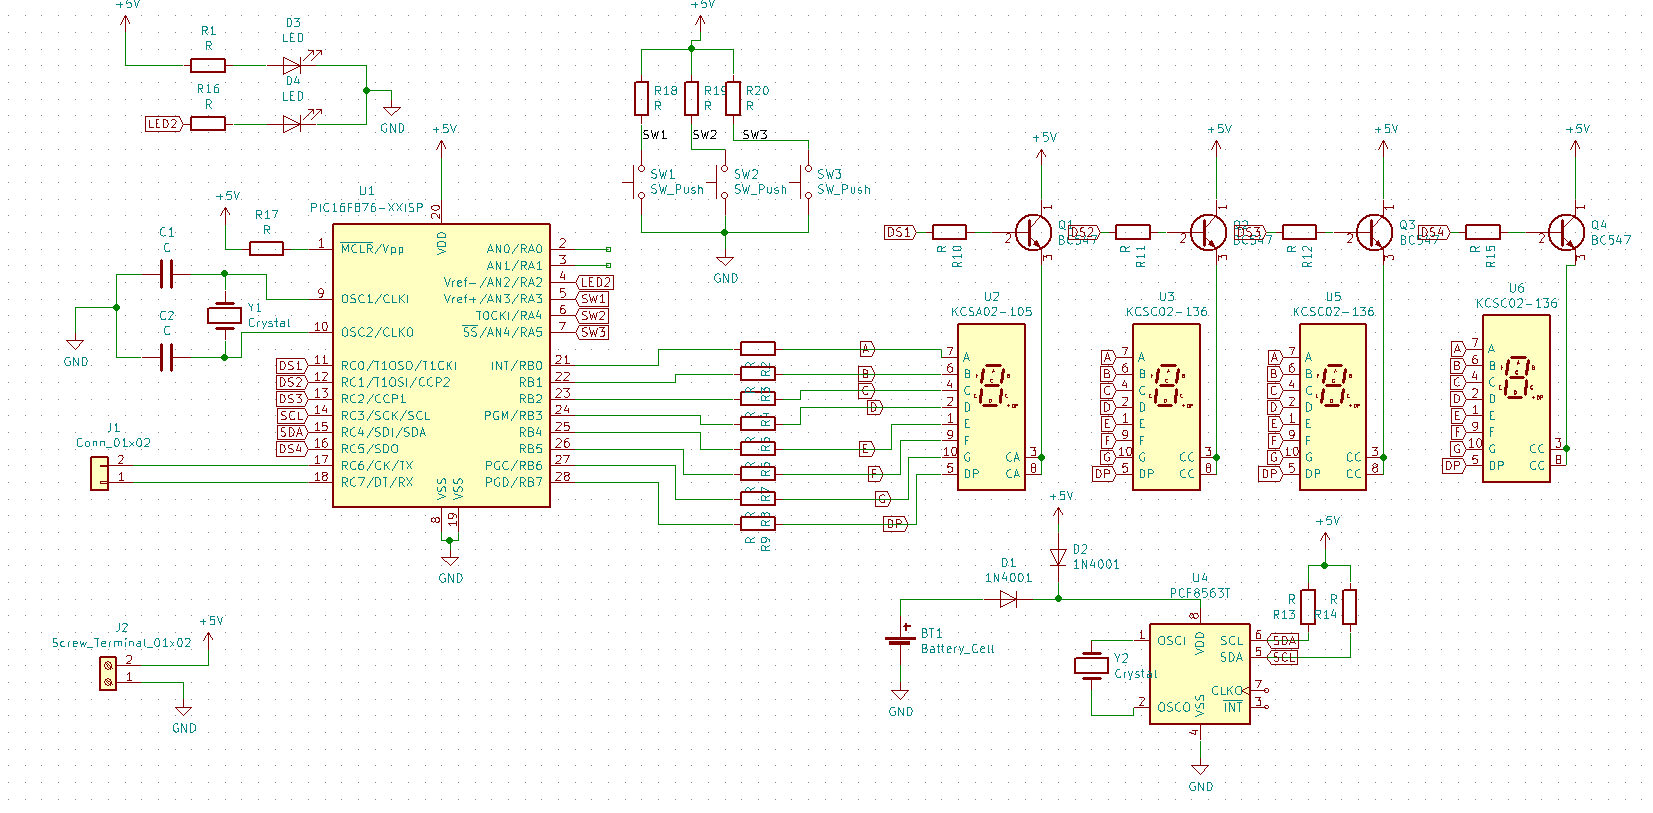Click the SW3 label at U1 RA5 pin
This screenshot has width=1653, height=813.
[x=593, y=332]
